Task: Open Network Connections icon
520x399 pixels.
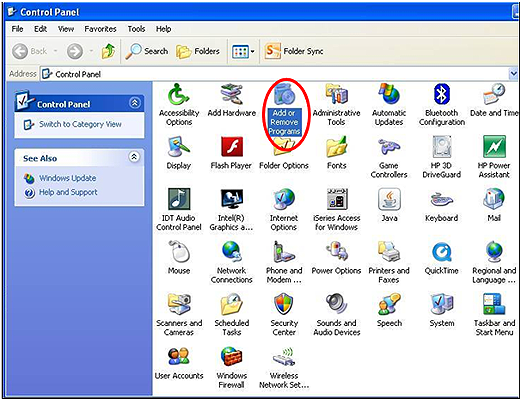Action: tap(231, 262)
